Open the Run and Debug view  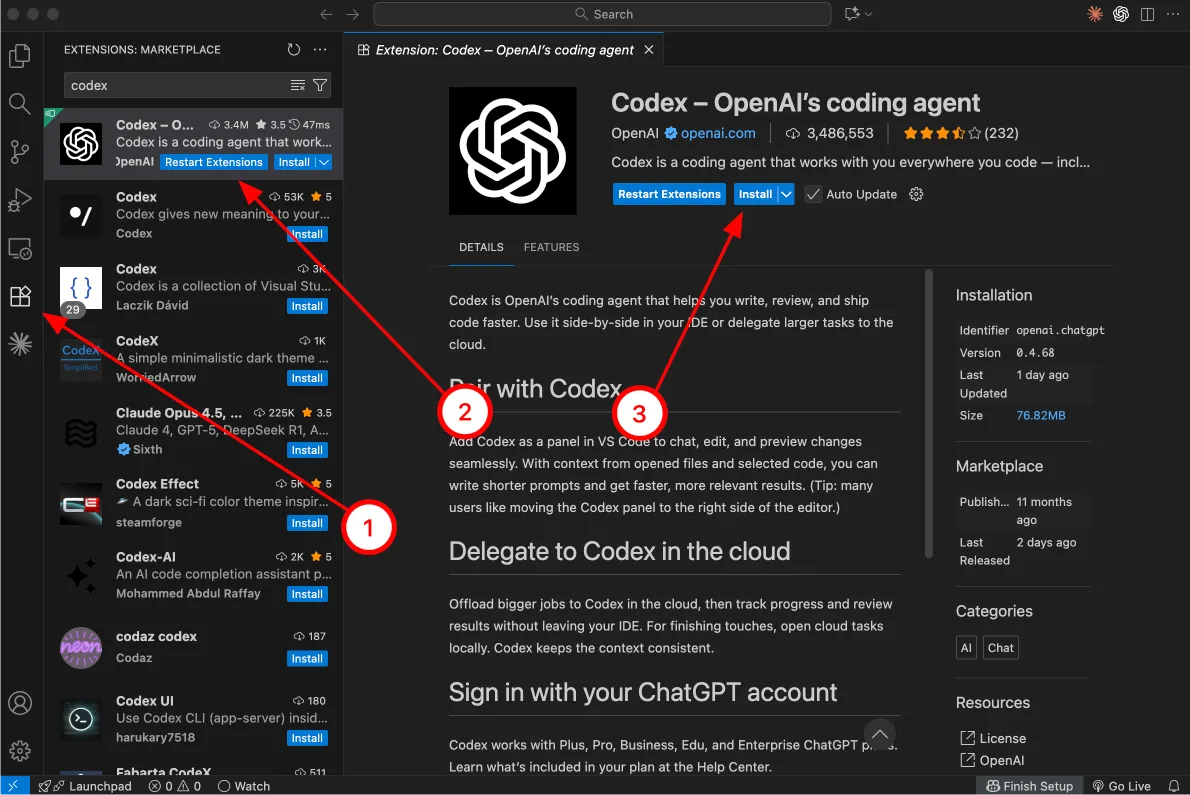(x=20, y=200)
